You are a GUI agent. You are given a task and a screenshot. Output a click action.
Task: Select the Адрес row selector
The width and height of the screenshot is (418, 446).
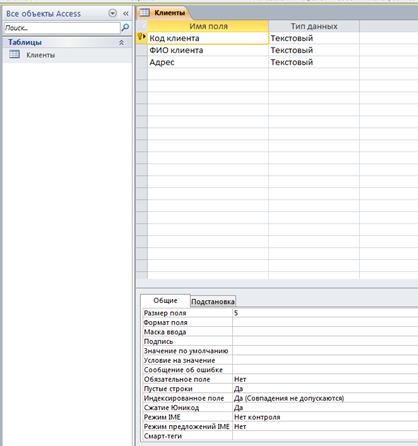click(142, 62)
